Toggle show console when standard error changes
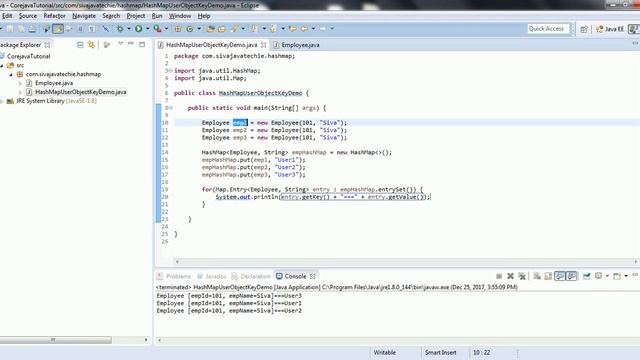Image resolution: width=640 pixels, height=360 pixels. pos(571,276)
